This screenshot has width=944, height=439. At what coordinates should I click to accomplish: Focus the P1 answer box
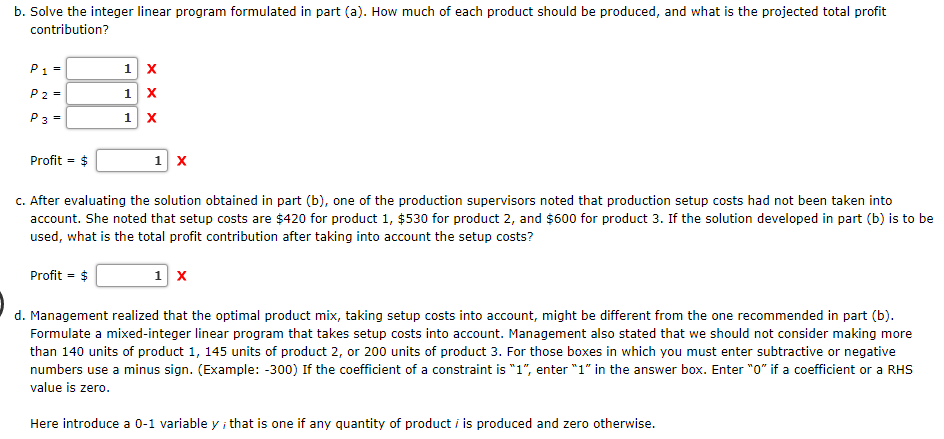tap(102, 69)
